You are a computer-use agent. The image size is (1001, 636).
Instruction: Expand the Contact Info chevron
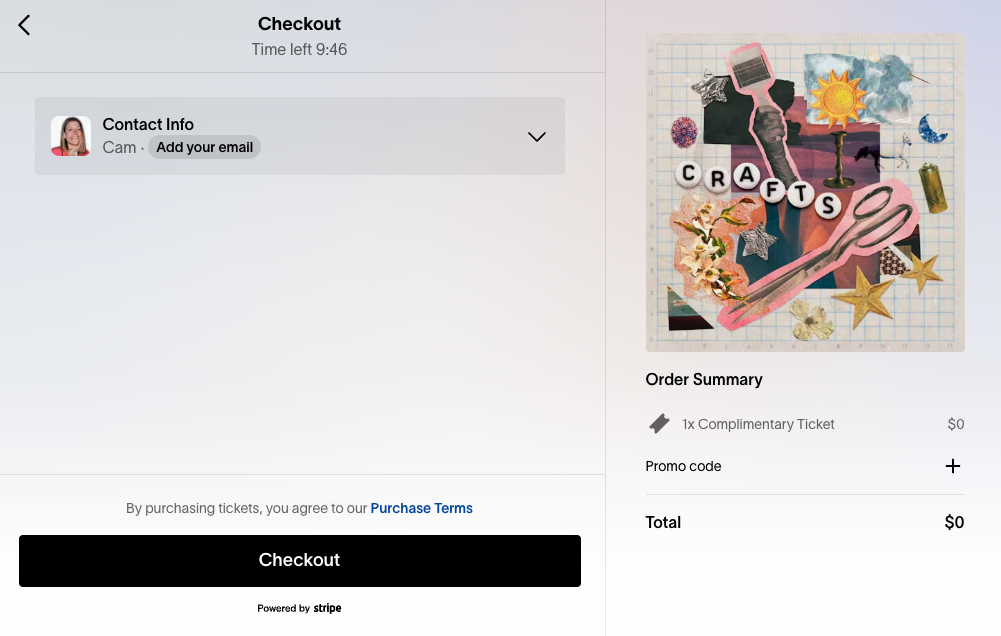[x=537, y=137]
